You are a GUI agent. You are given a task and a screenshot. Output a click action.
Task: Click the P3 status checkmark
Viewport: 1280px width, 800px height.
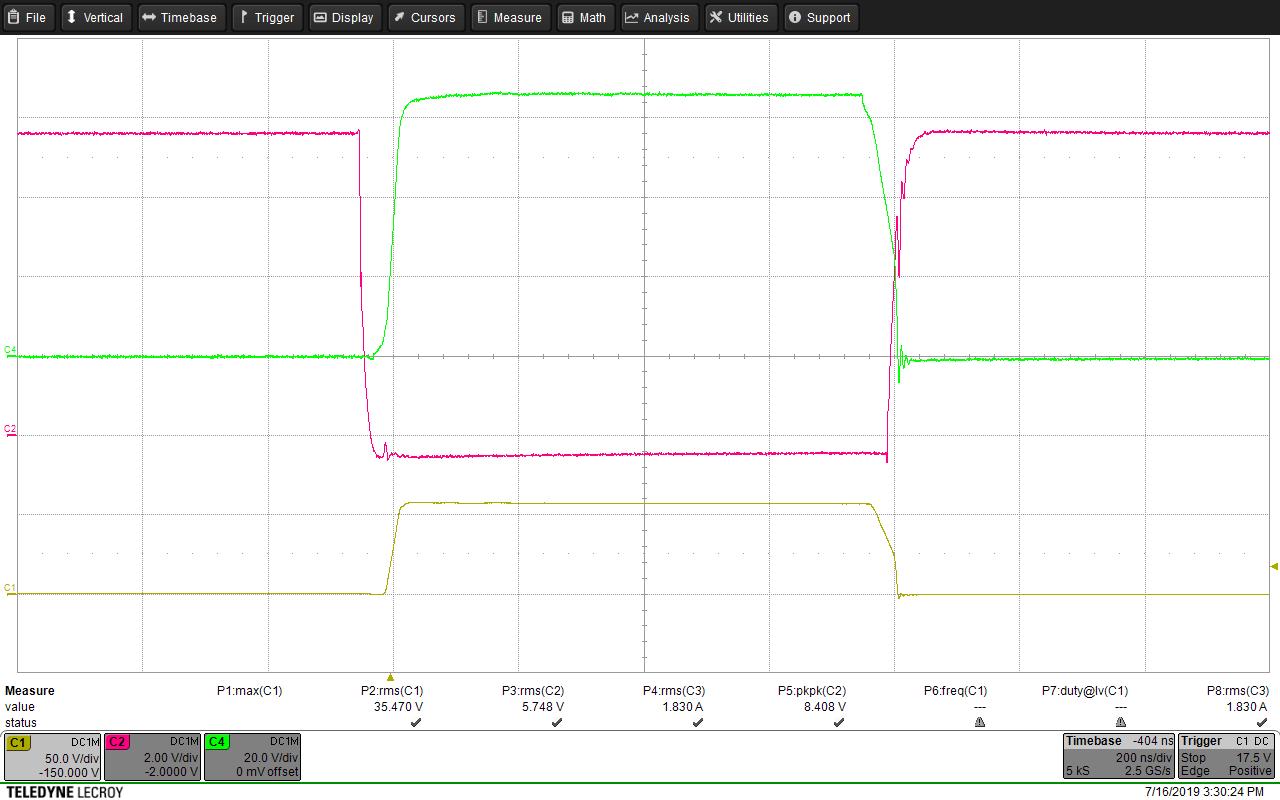(557, 722)
